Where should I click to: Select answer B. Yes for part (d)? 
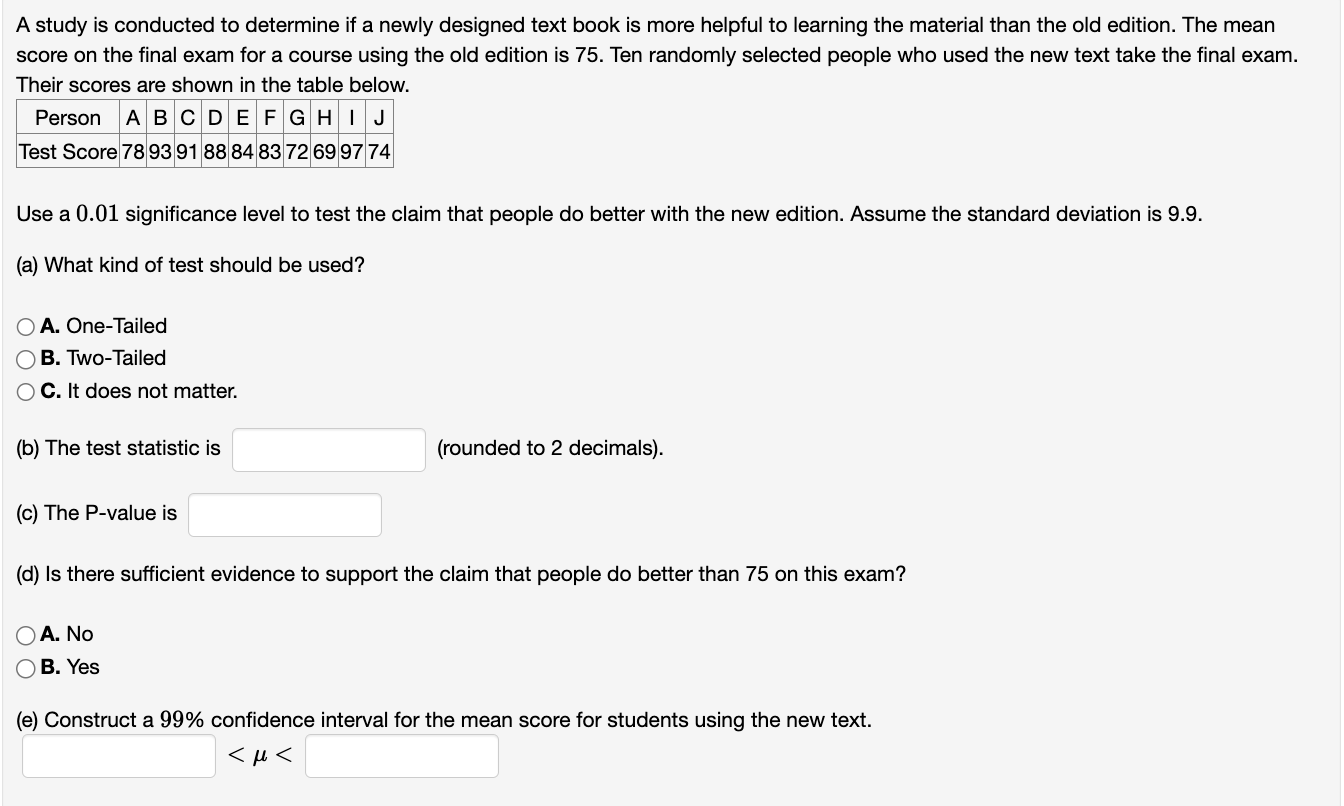pyautogui.click(x=24, y=668)
